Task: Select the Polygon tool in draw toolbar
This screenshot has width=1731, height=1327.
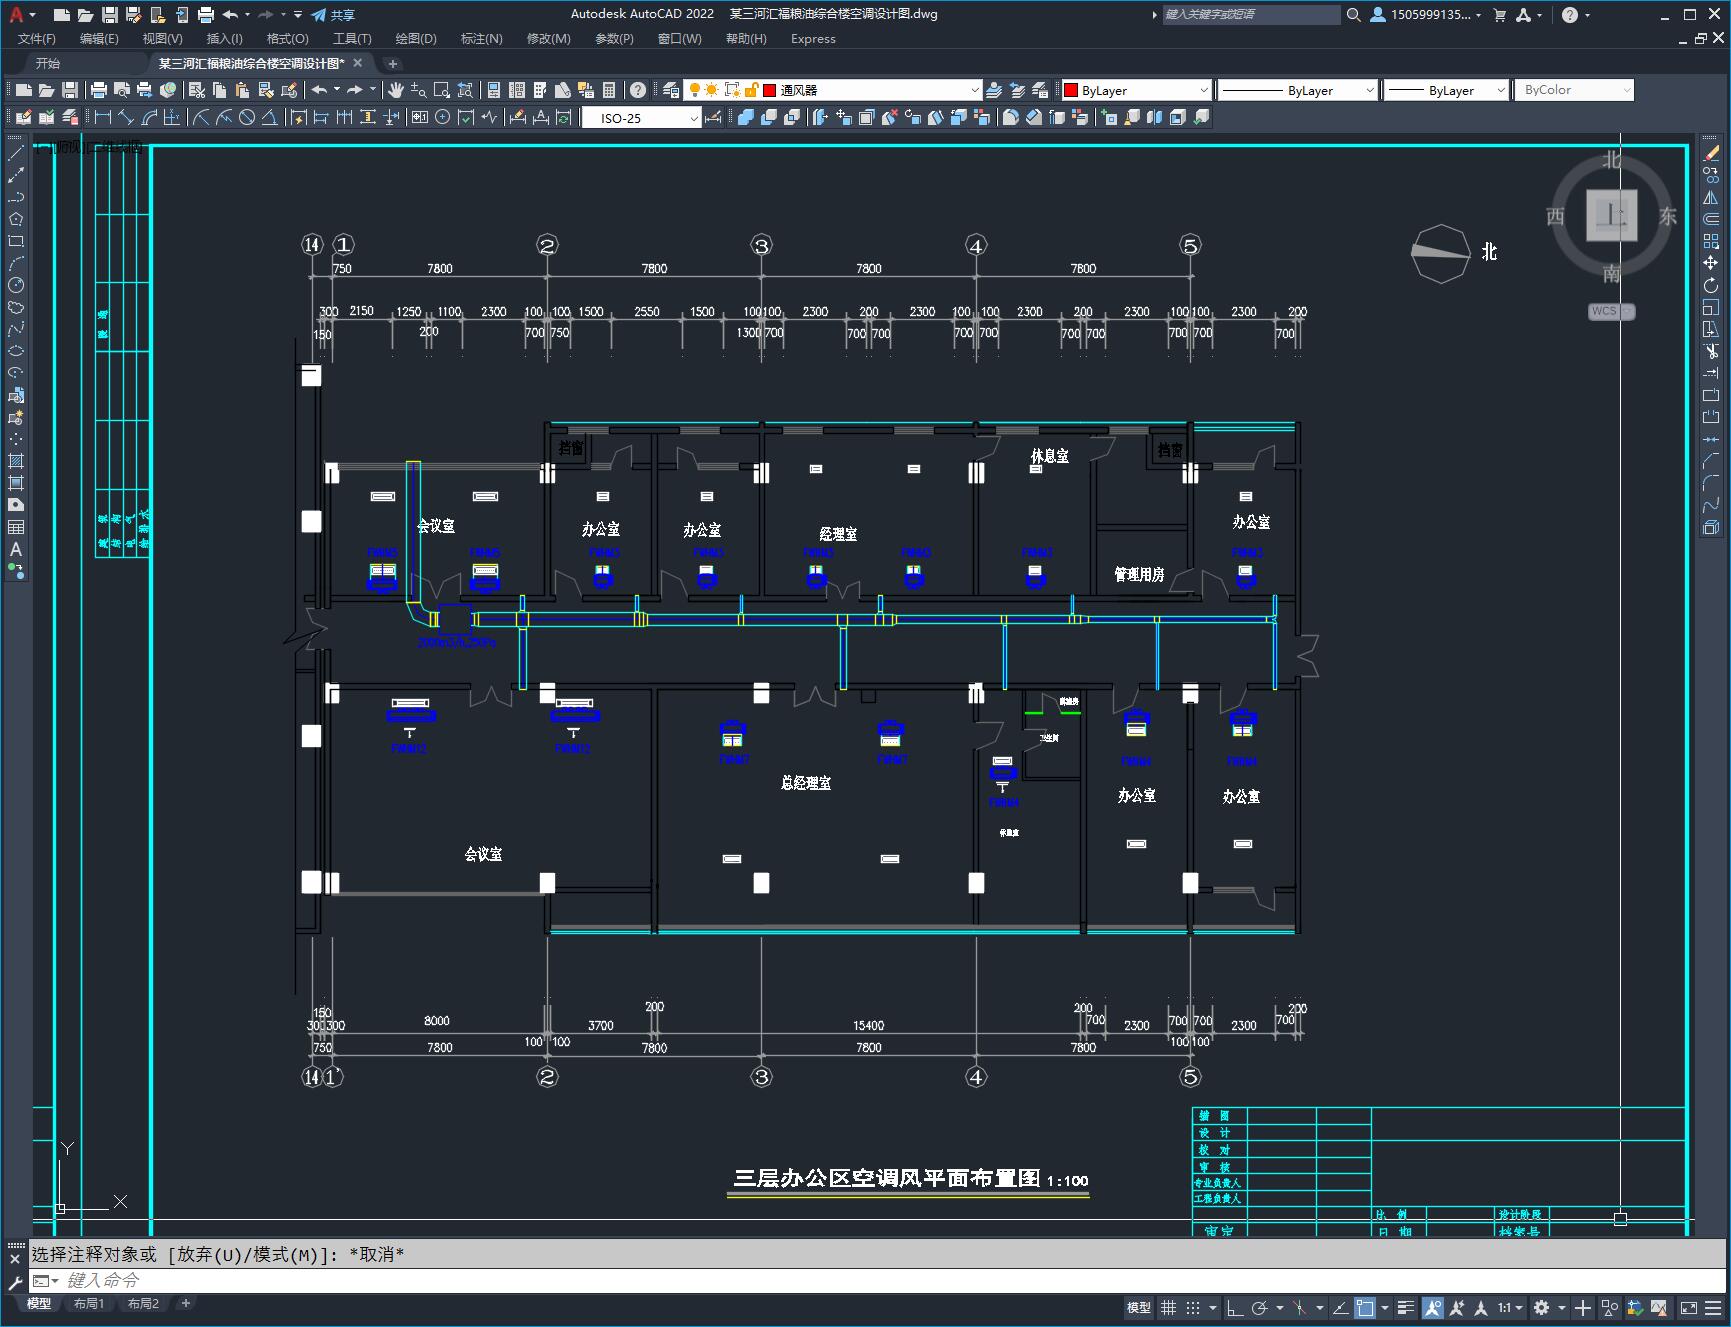Action: click(16, 219)
